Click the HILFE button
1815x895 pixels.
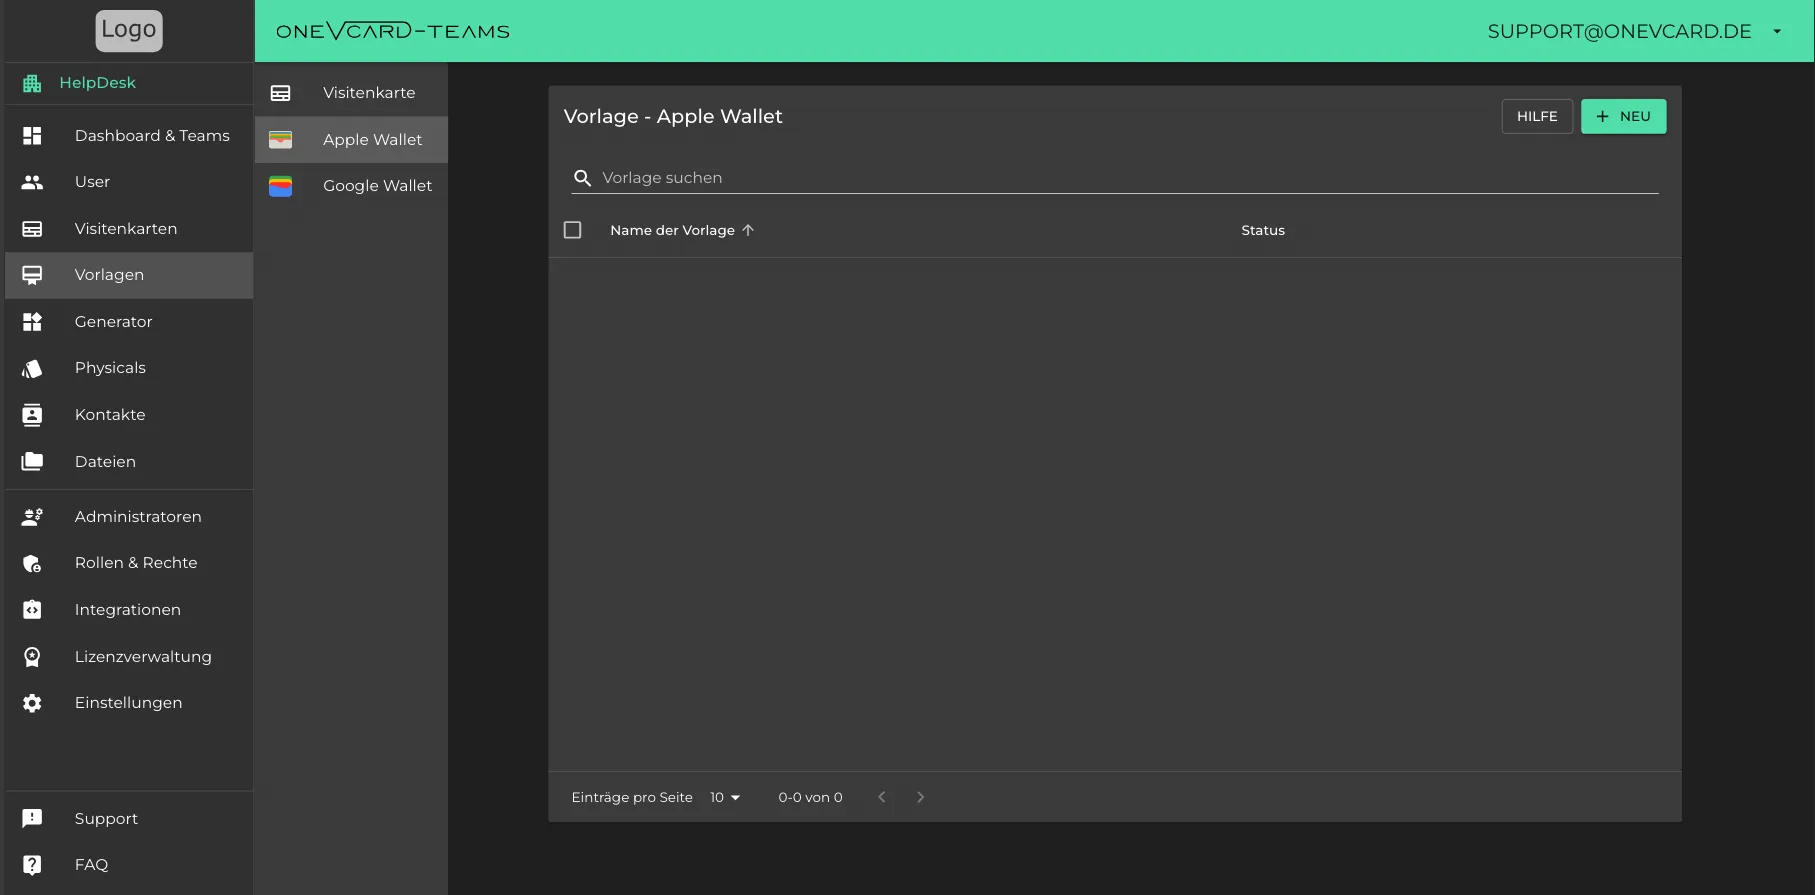click(x=1537, y=116)
